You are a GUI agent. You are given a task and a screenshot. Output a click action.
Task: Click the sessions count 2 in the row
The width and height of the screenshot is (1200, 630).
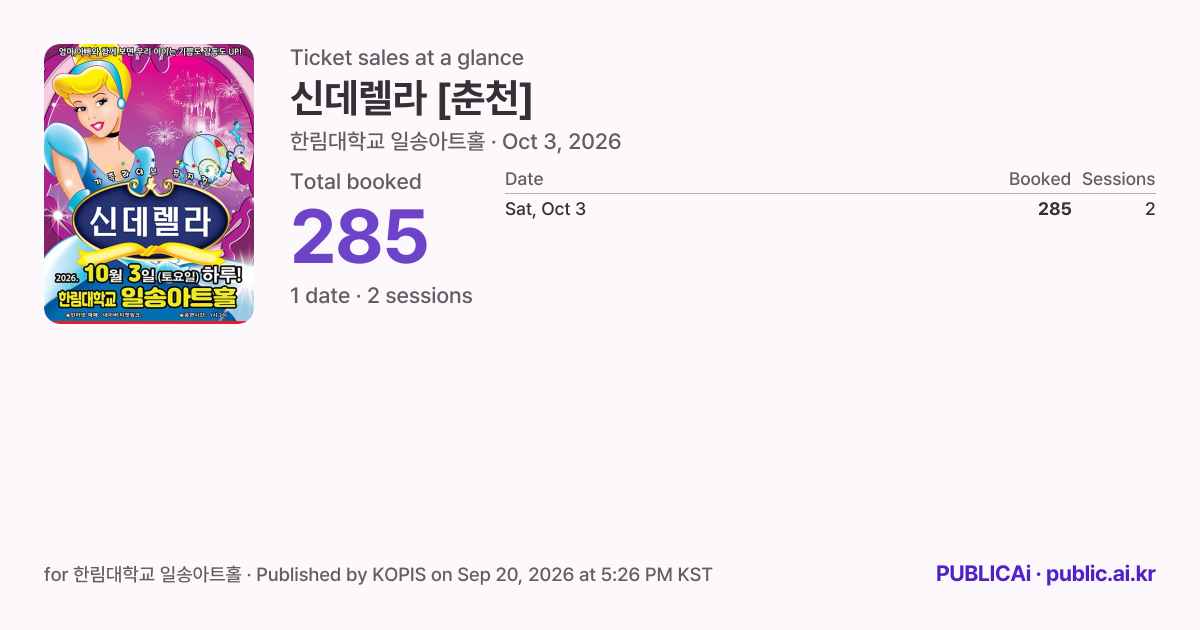click(1150, 209)
